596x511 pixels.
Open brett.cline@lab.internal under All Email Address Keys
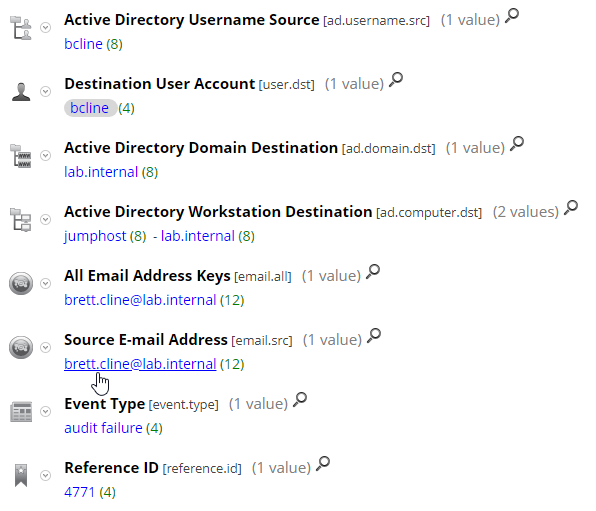140,300
